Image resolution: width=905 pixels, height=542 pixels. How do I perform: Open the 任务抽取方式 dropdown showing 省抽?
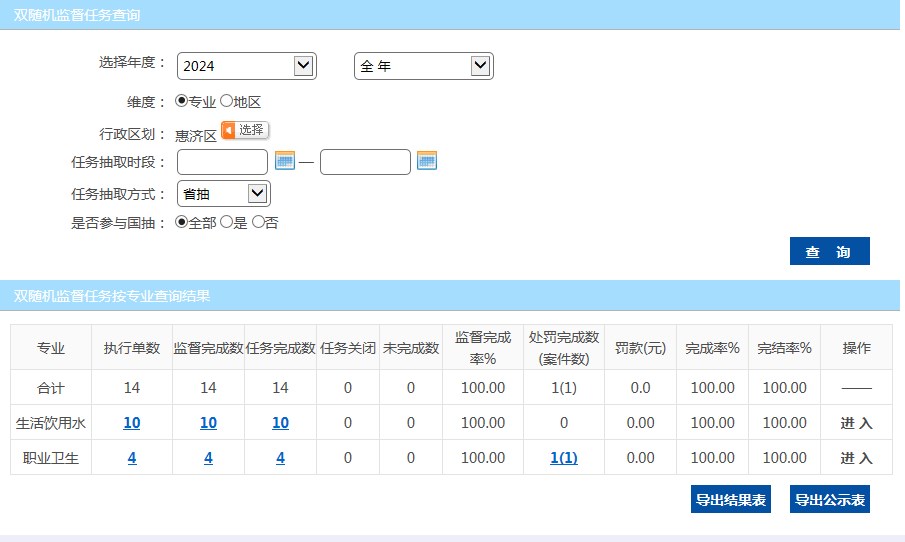(223, 194)
